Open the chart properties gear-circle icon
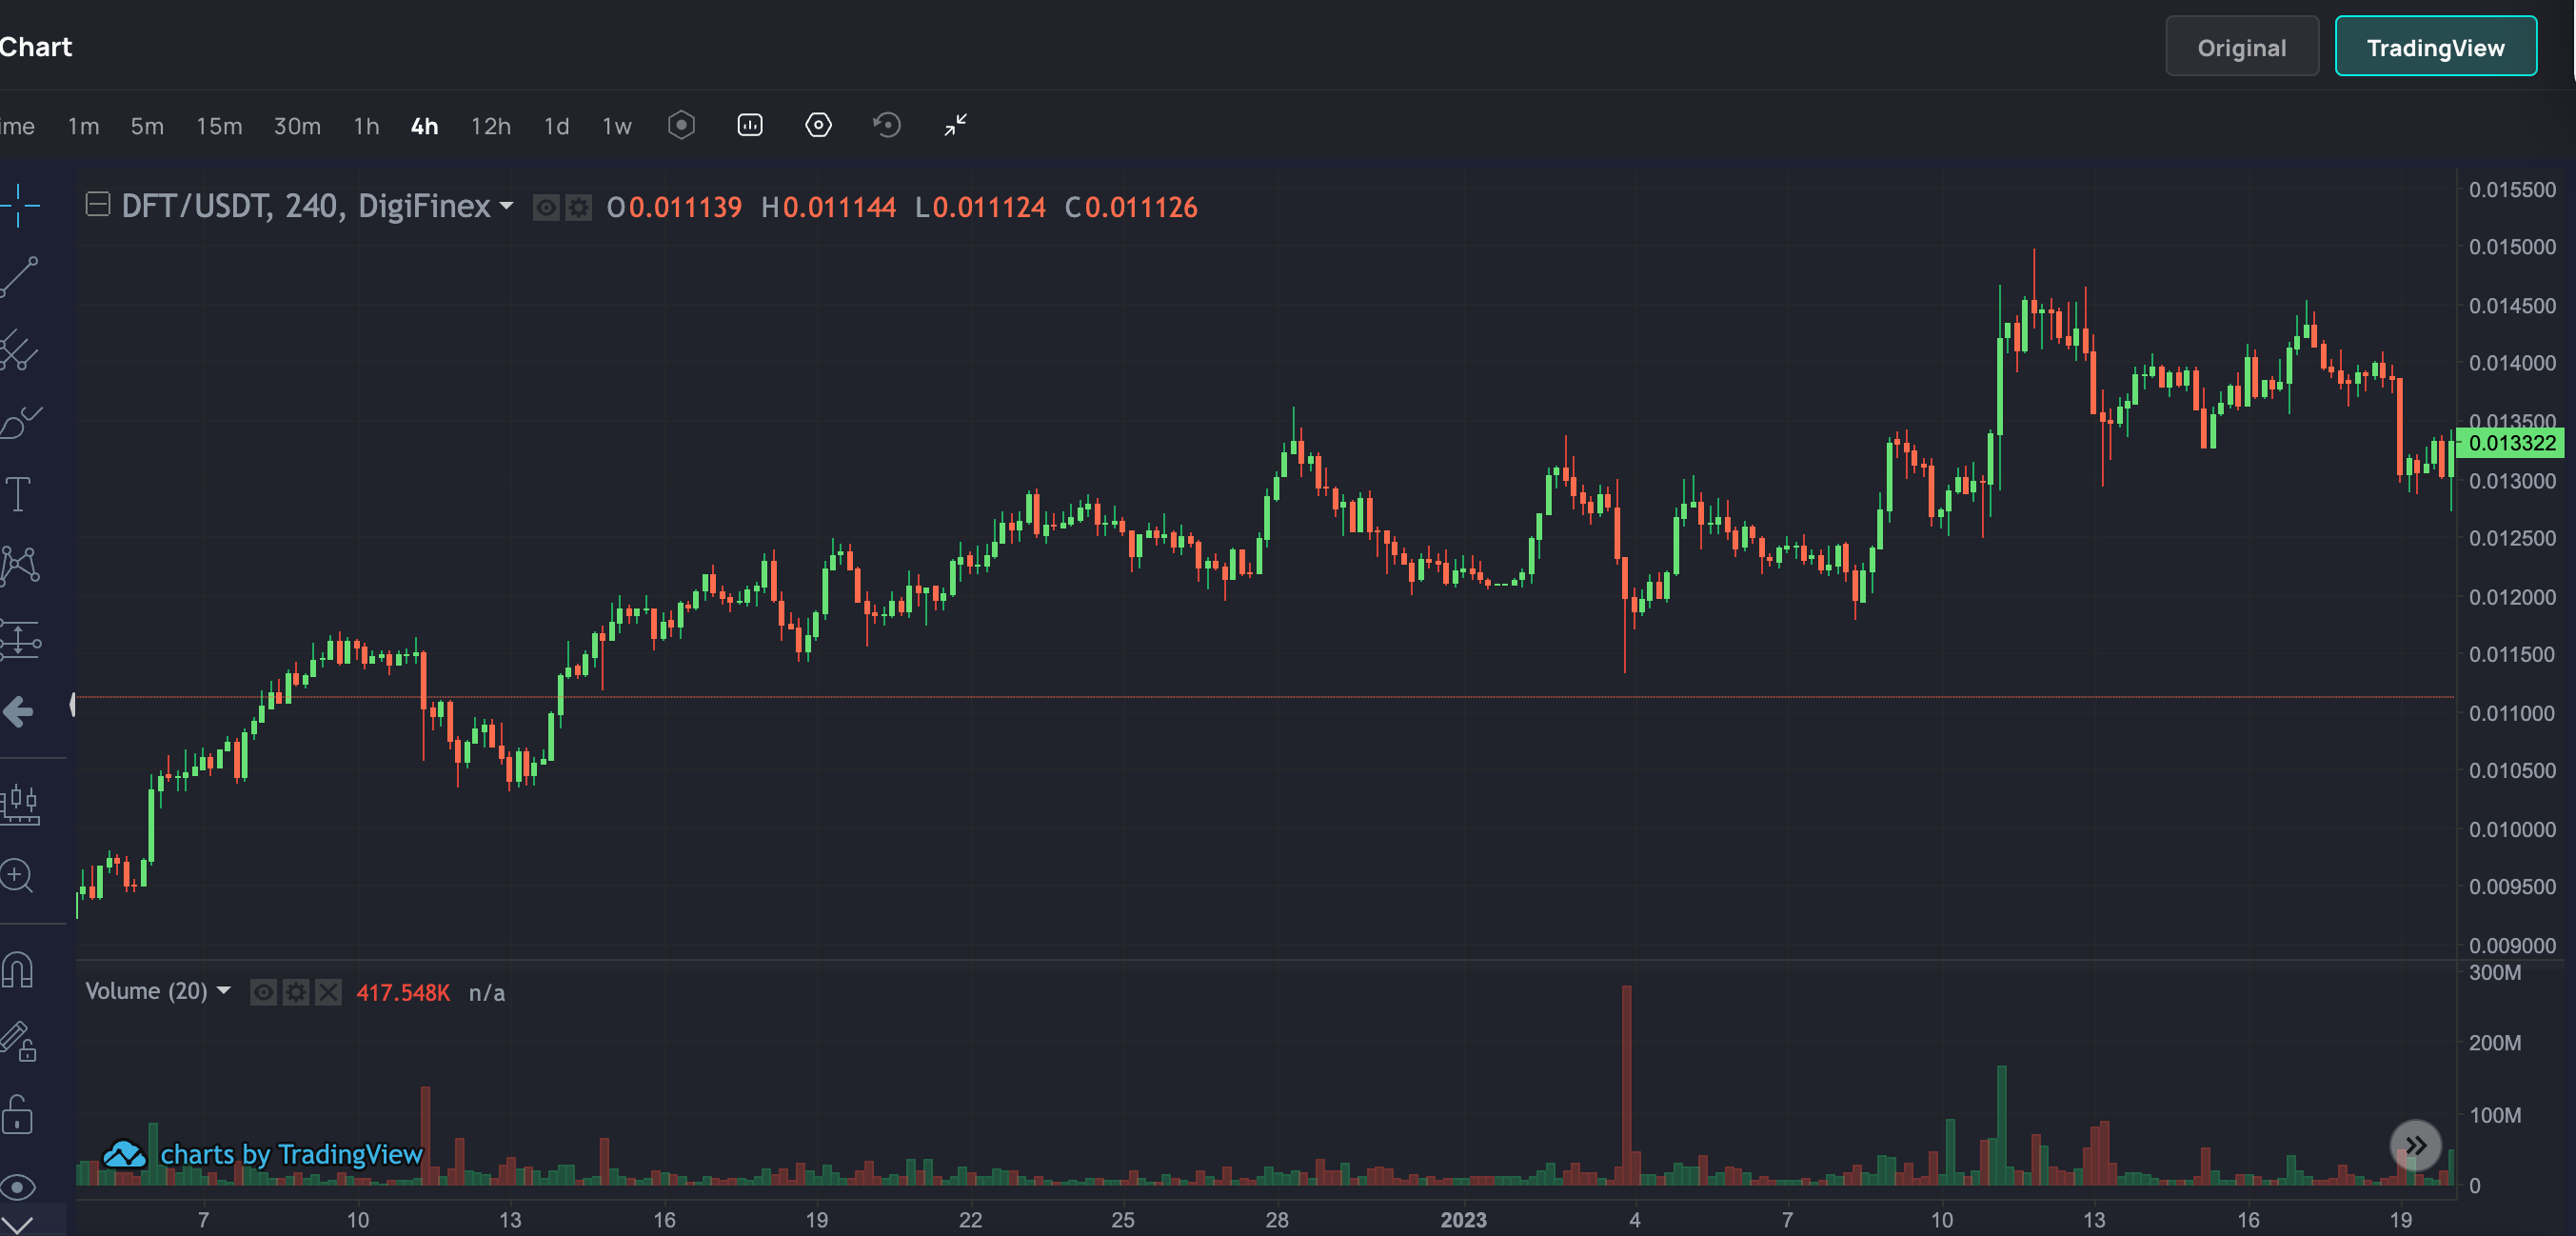 tap(818, 126)
